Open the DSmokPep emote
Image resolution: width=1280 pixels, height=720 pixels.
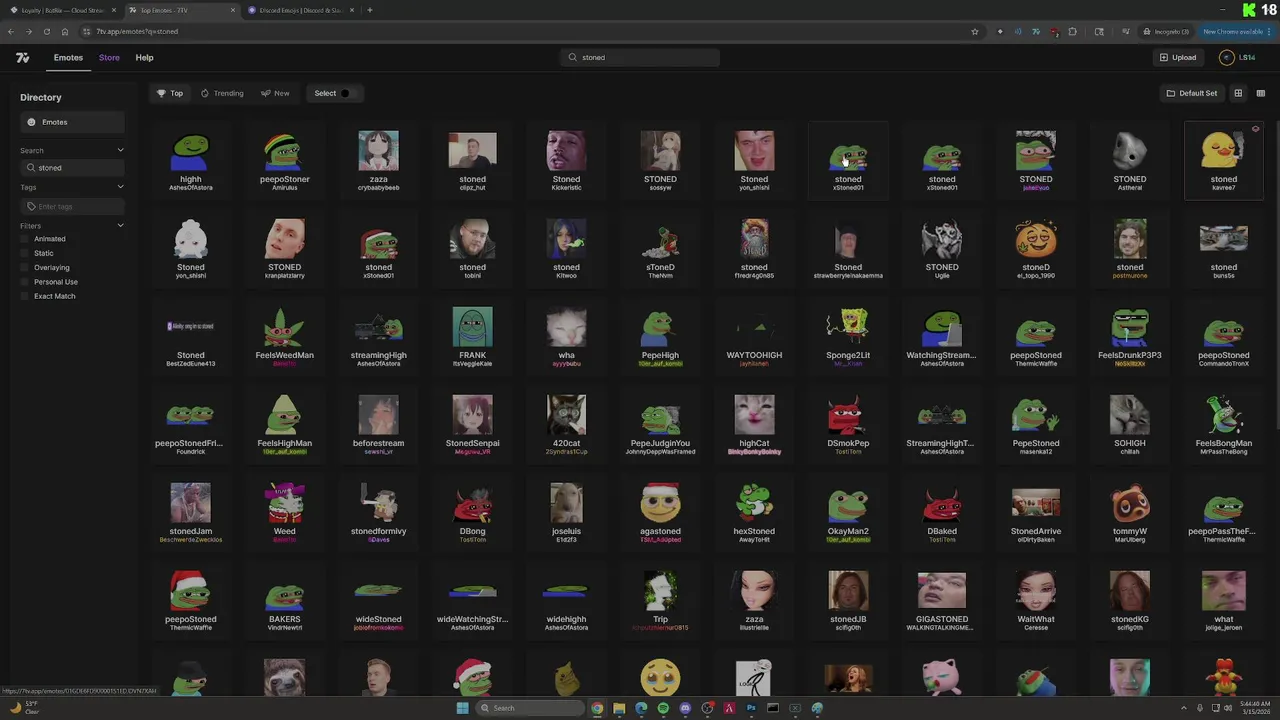[848, 424]
